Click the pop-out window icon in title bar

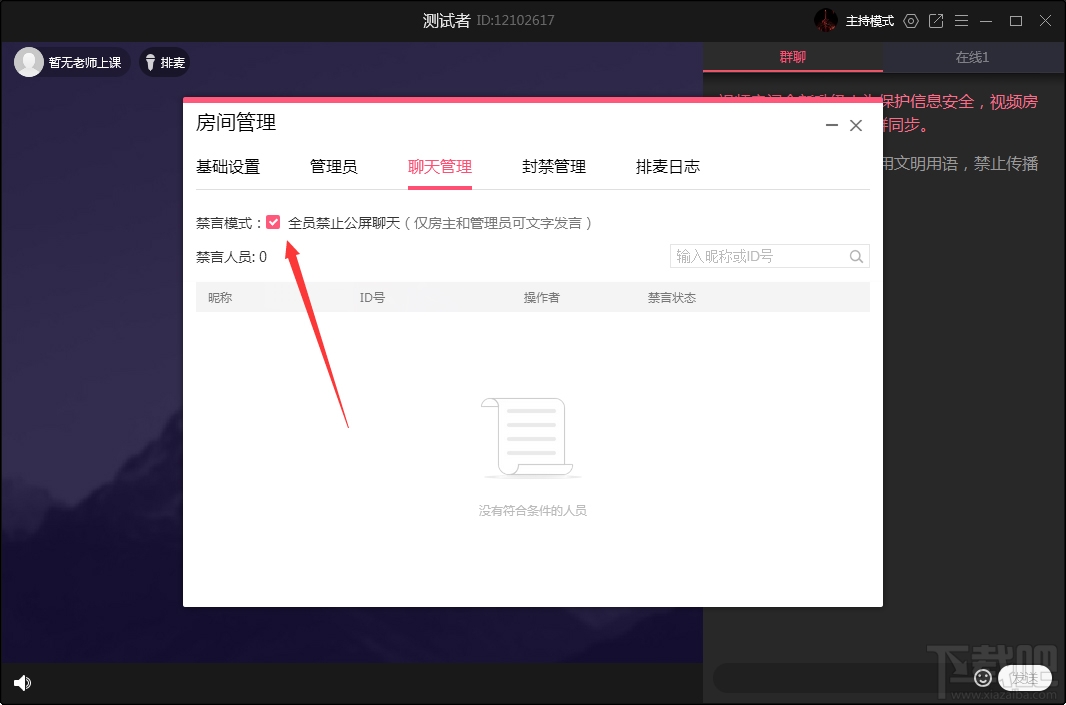(936, 20)
